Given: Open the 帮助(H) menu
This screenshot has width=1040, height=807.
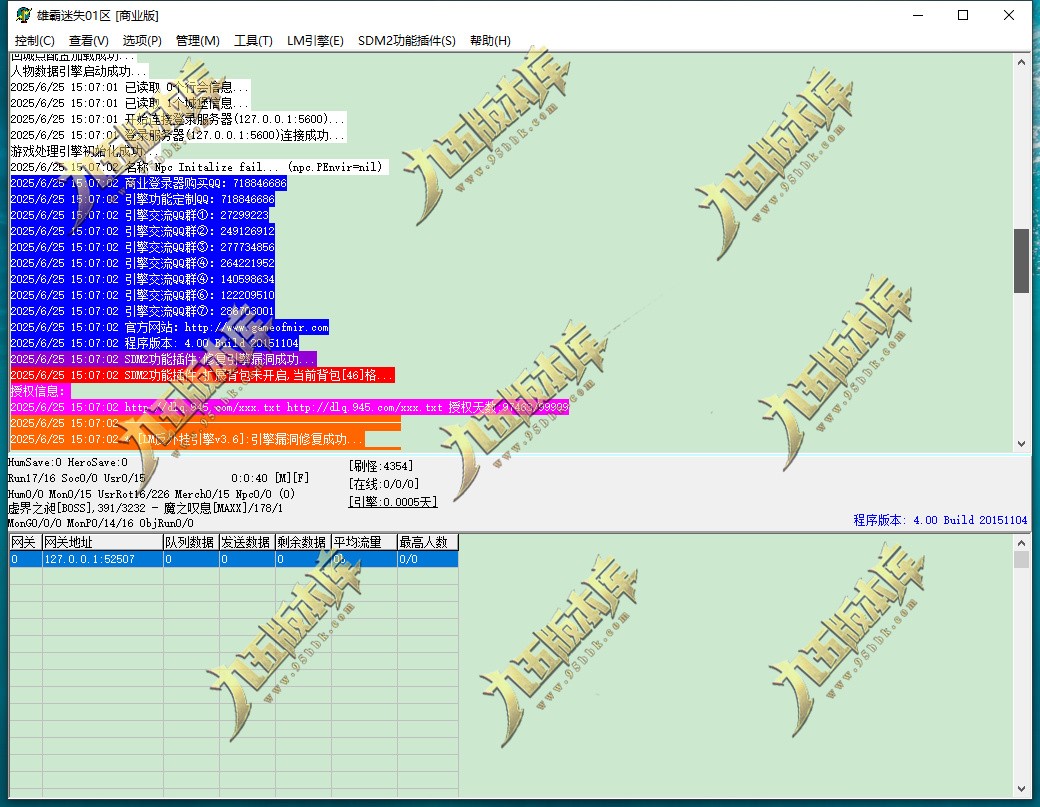Looking at the screenshot, I should (x=490, y=40).
